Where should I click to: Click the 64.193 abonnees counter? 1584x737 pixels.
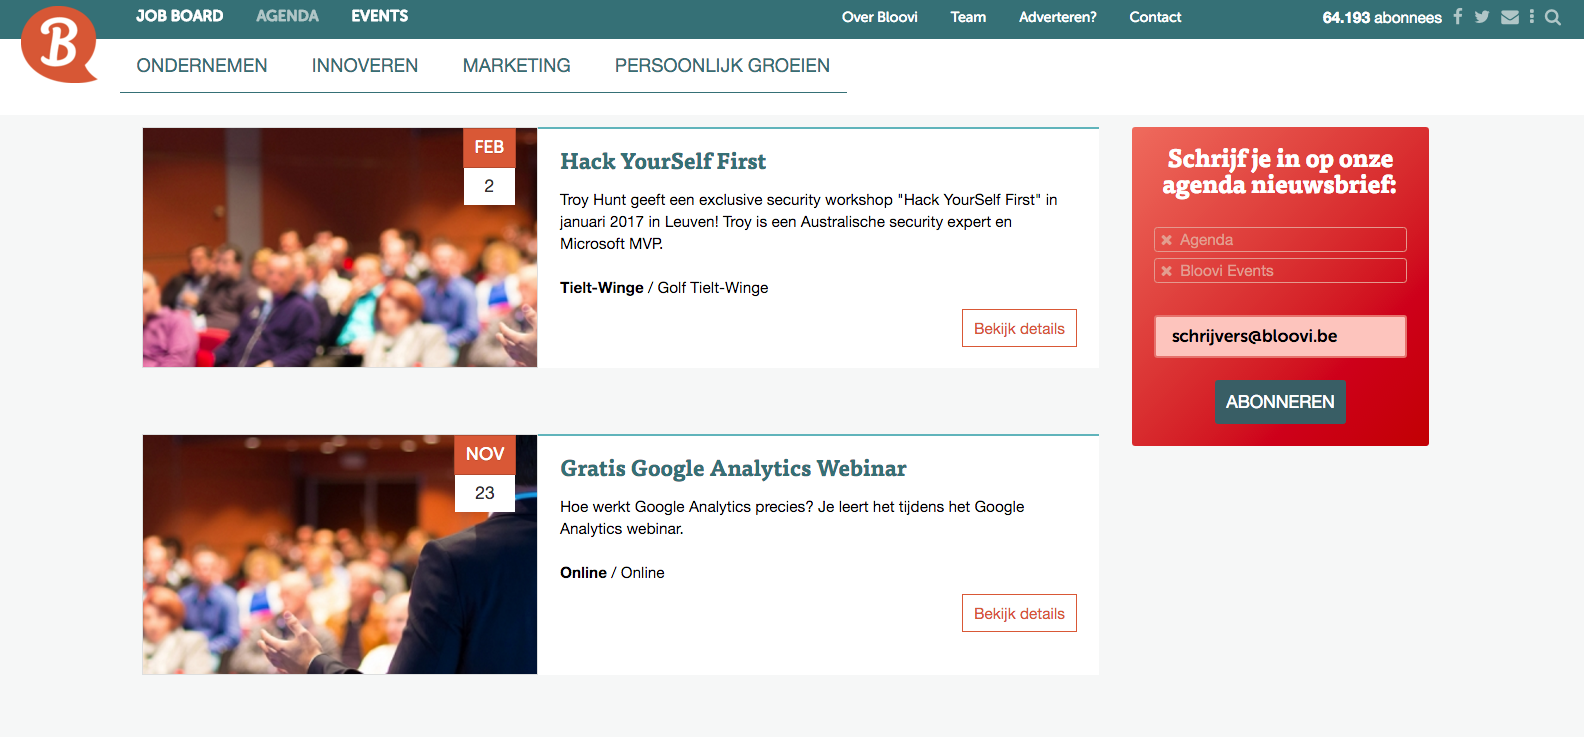[x=1382, y=18]
